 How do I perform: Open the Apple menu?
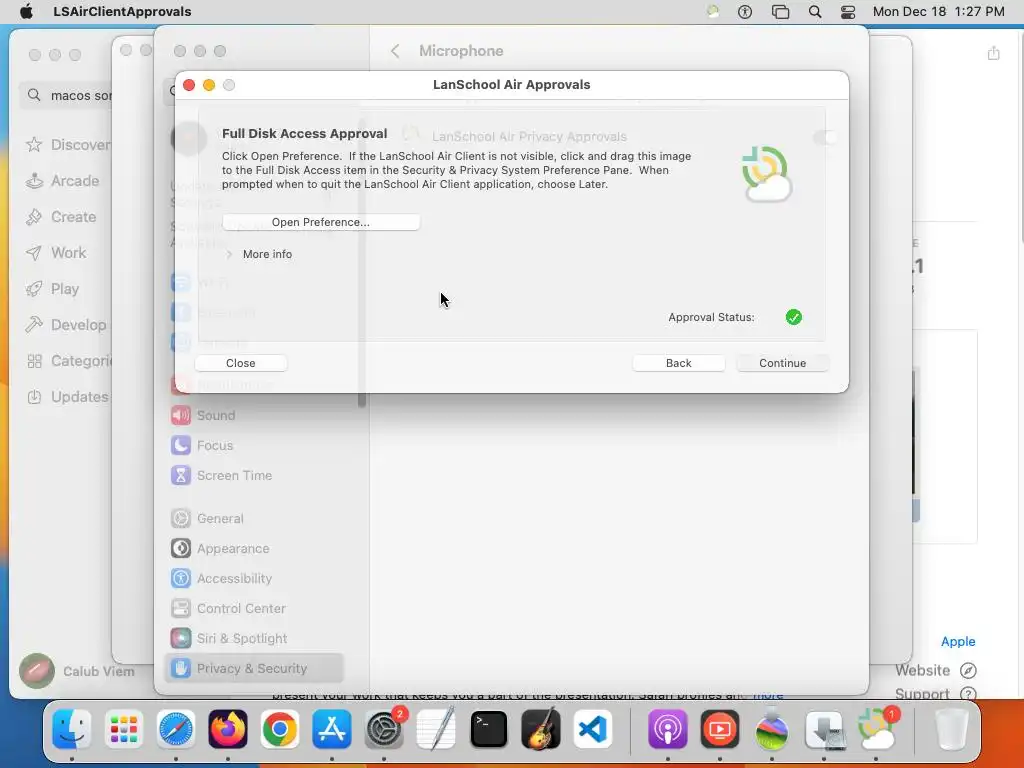pos(26,12)
